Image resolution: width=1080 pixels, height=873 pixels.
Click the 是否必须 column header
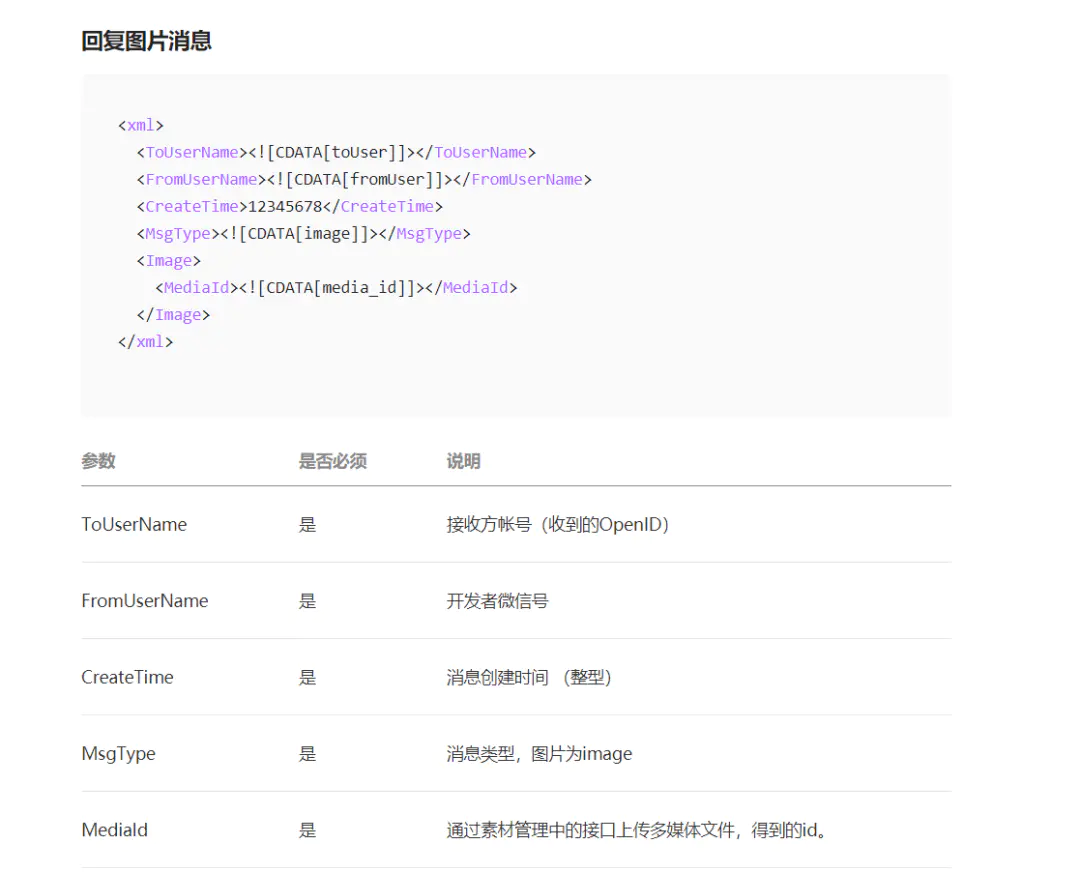[333, 461]
